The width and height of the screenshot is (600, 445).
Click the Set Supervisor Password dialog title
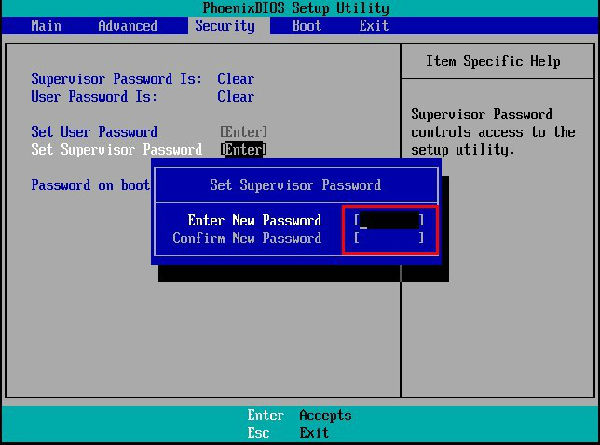coord(295,185)
